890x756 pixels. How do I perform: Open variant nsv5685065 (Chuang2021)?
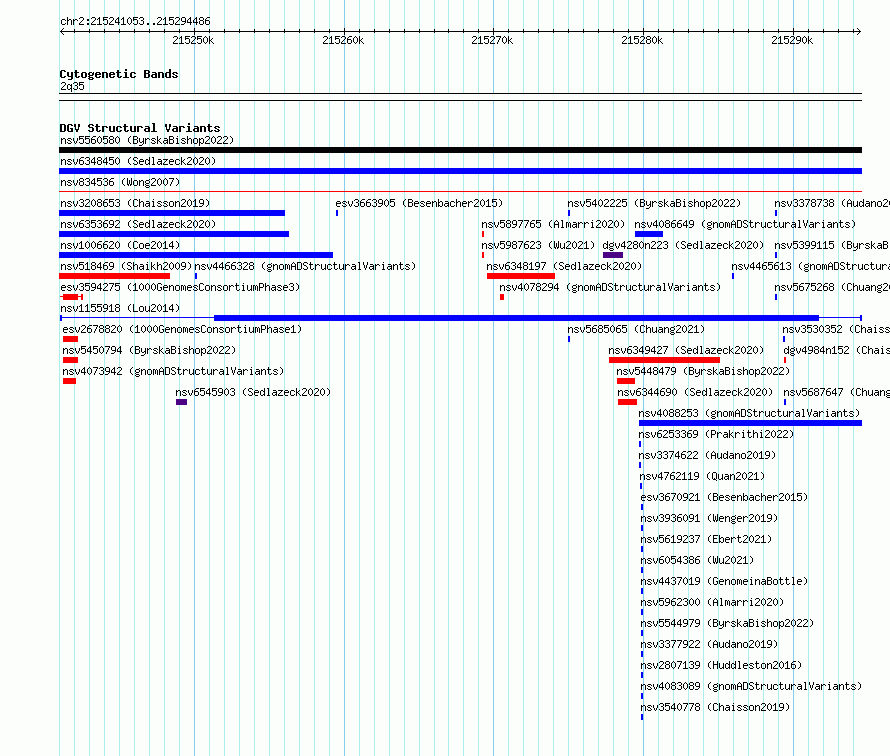pyautogui.click(x=636, y=329)
